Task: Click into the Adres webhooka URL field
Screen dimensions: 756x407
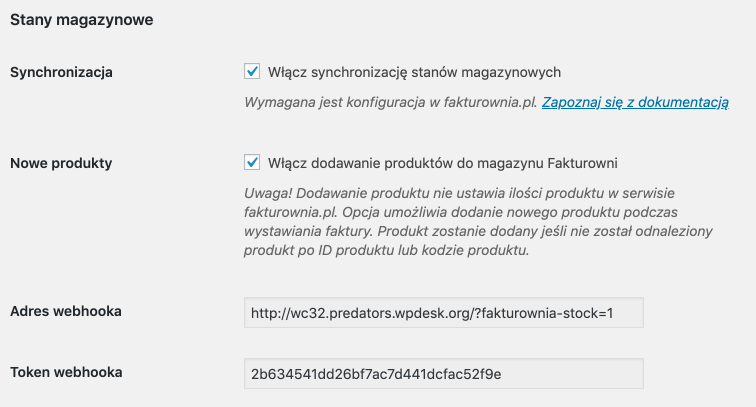Action: pos(443,313)
